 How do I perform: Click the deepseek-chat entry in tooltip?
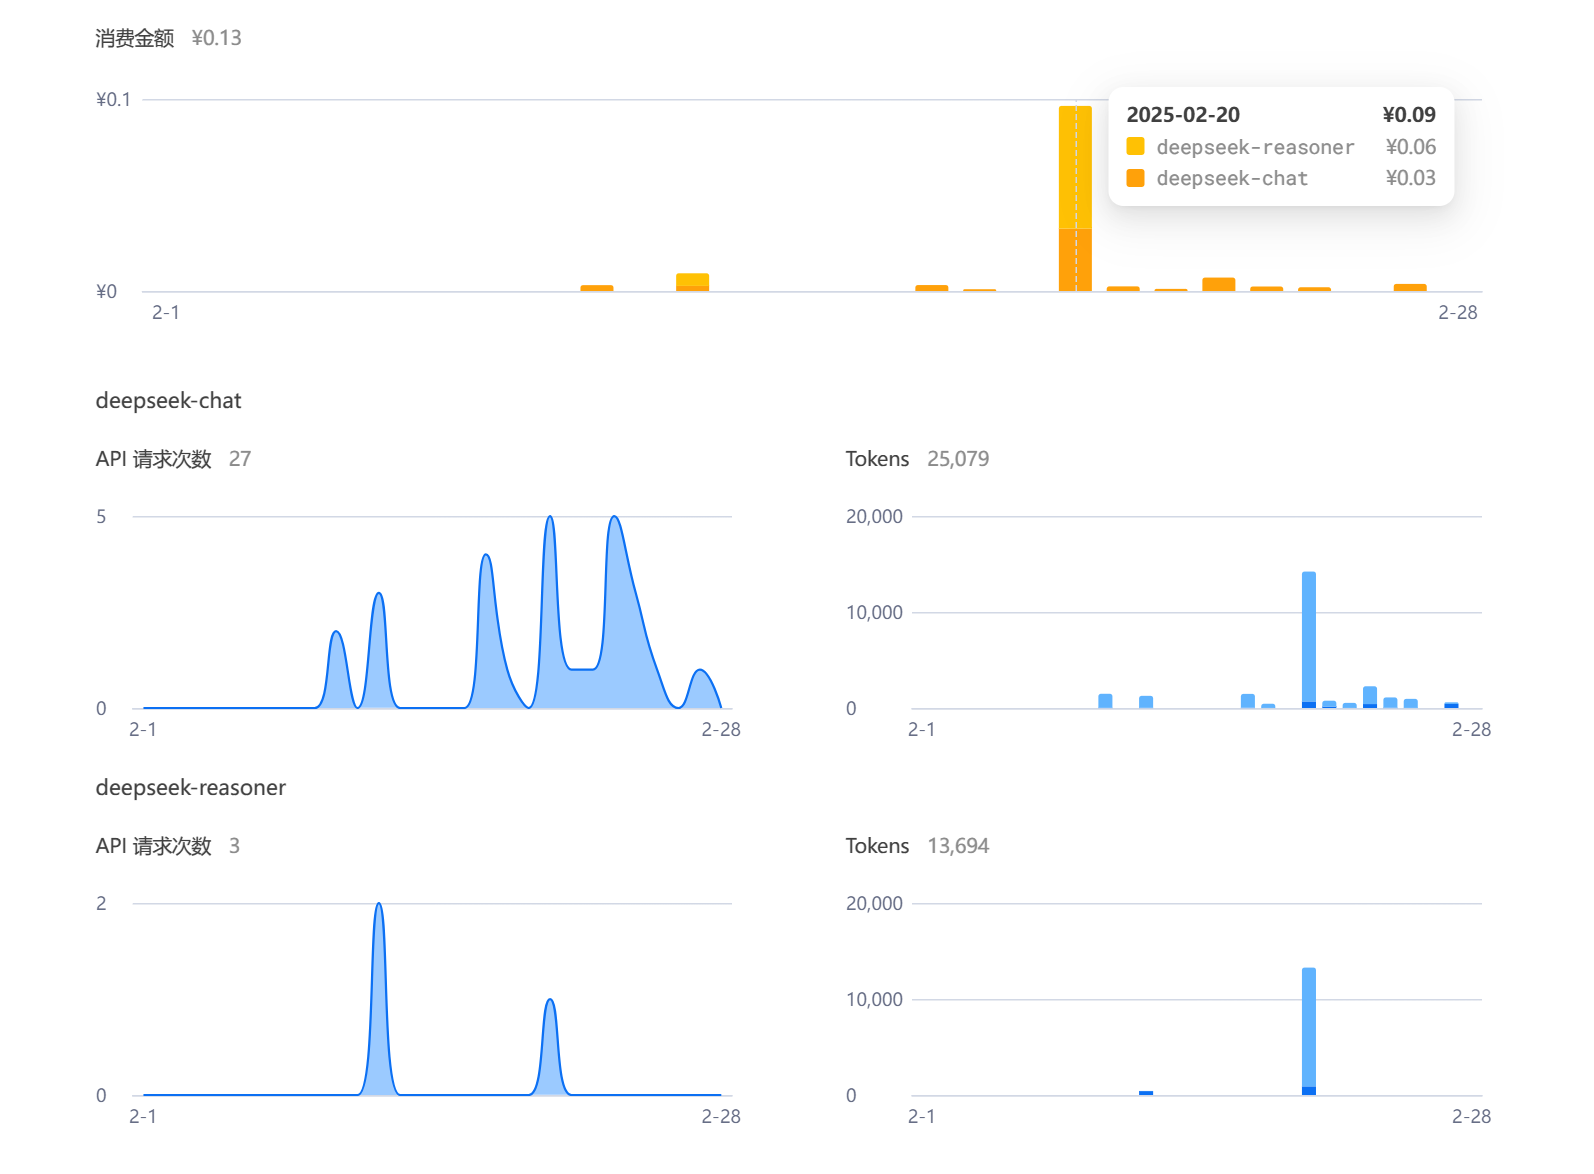1232,178
